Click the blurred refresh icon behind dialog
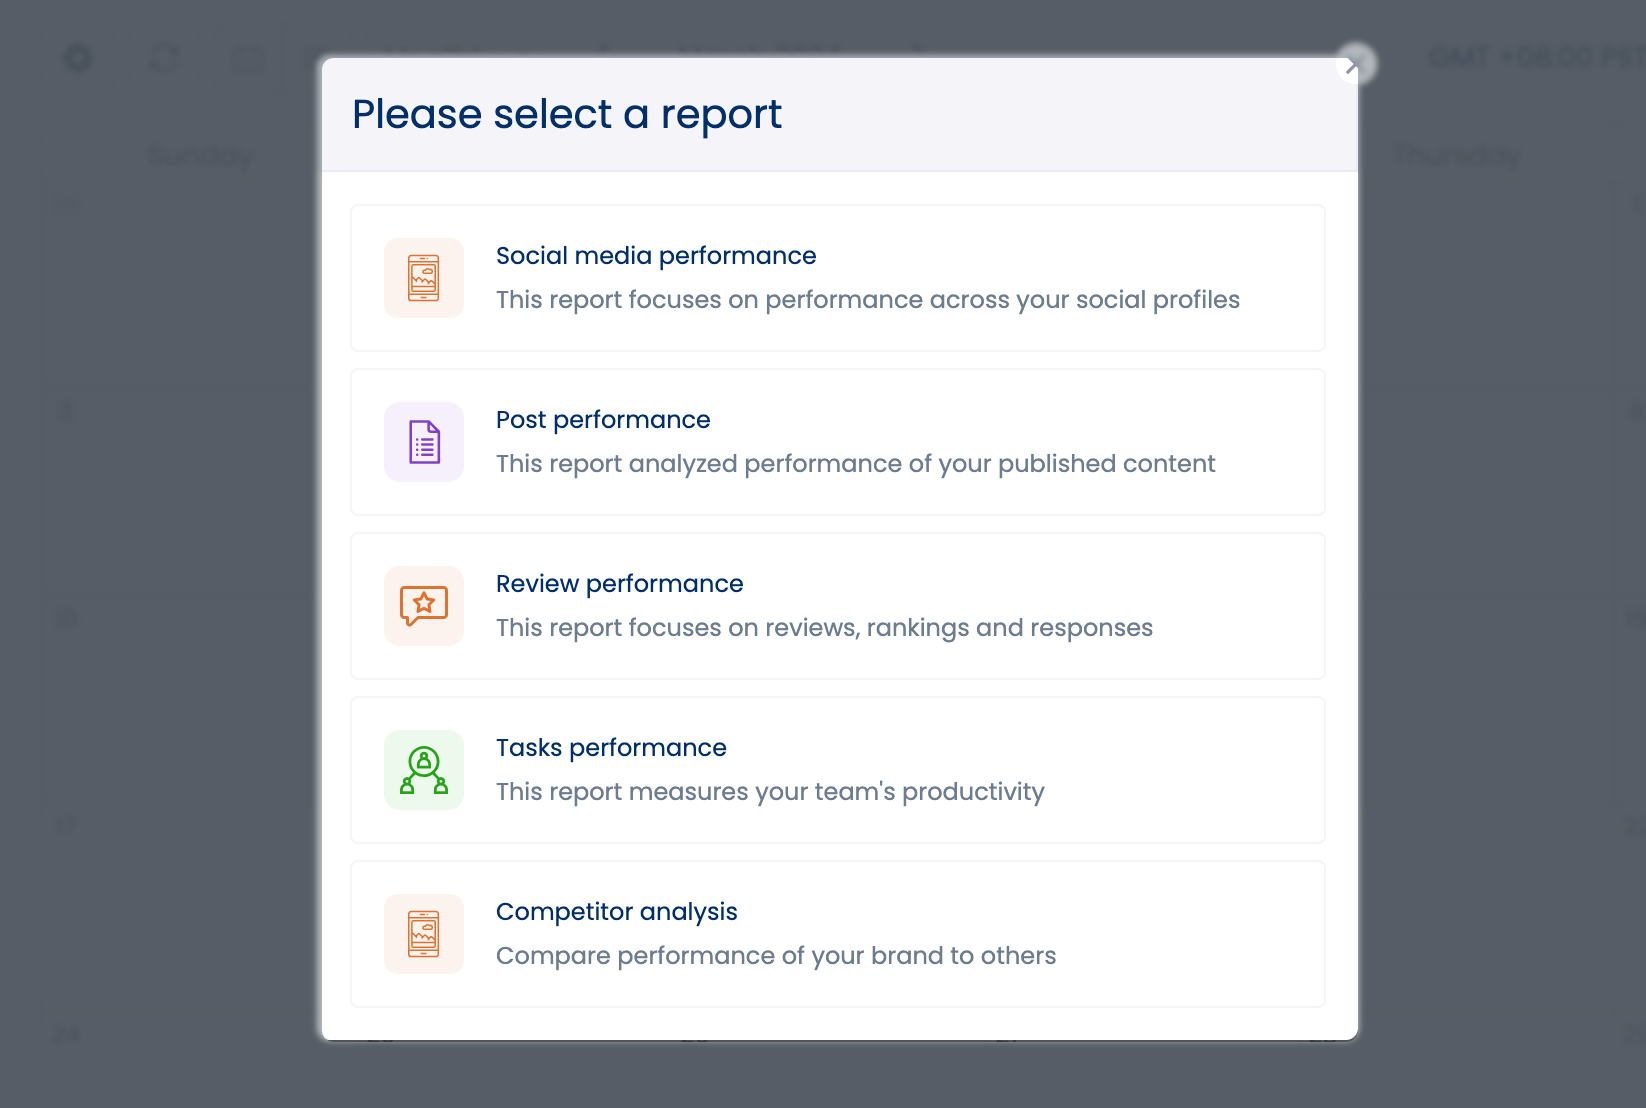This screenshot has width=1646, height=1108. (x=165, y=58)
